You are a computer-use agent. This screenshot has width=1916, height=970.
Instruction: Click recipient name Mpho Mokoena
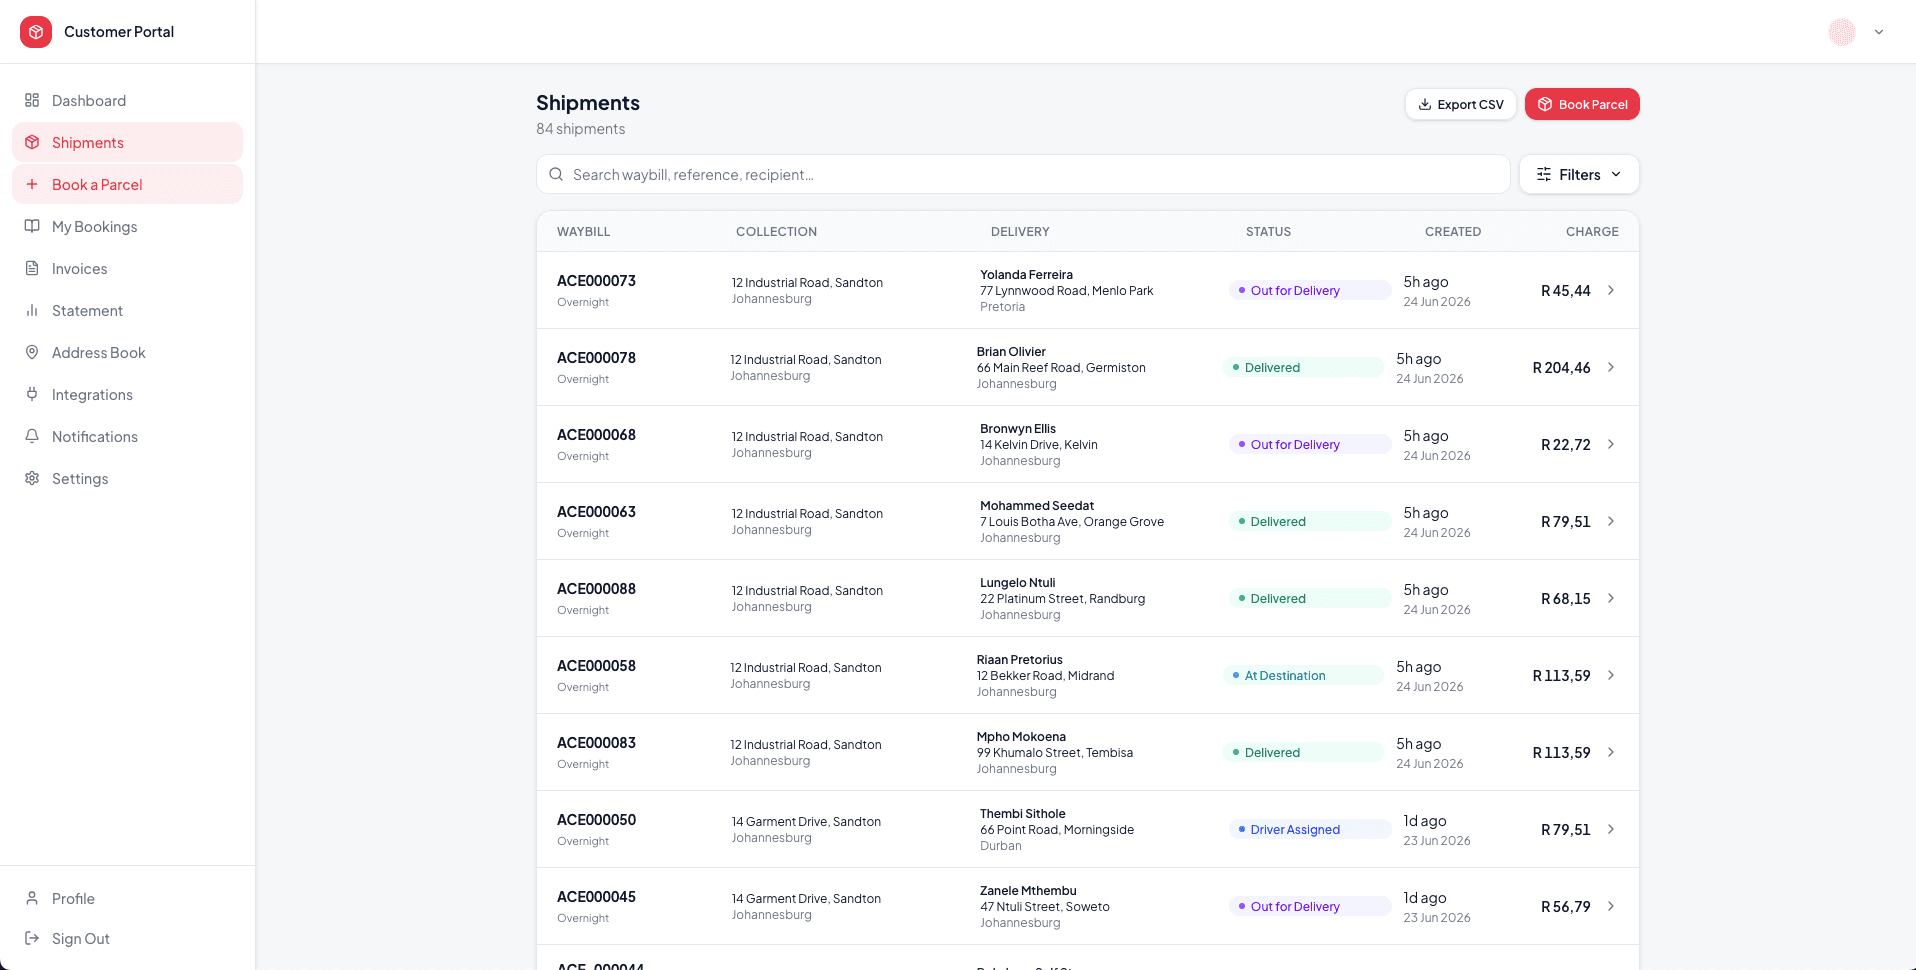pos(1021,737)
